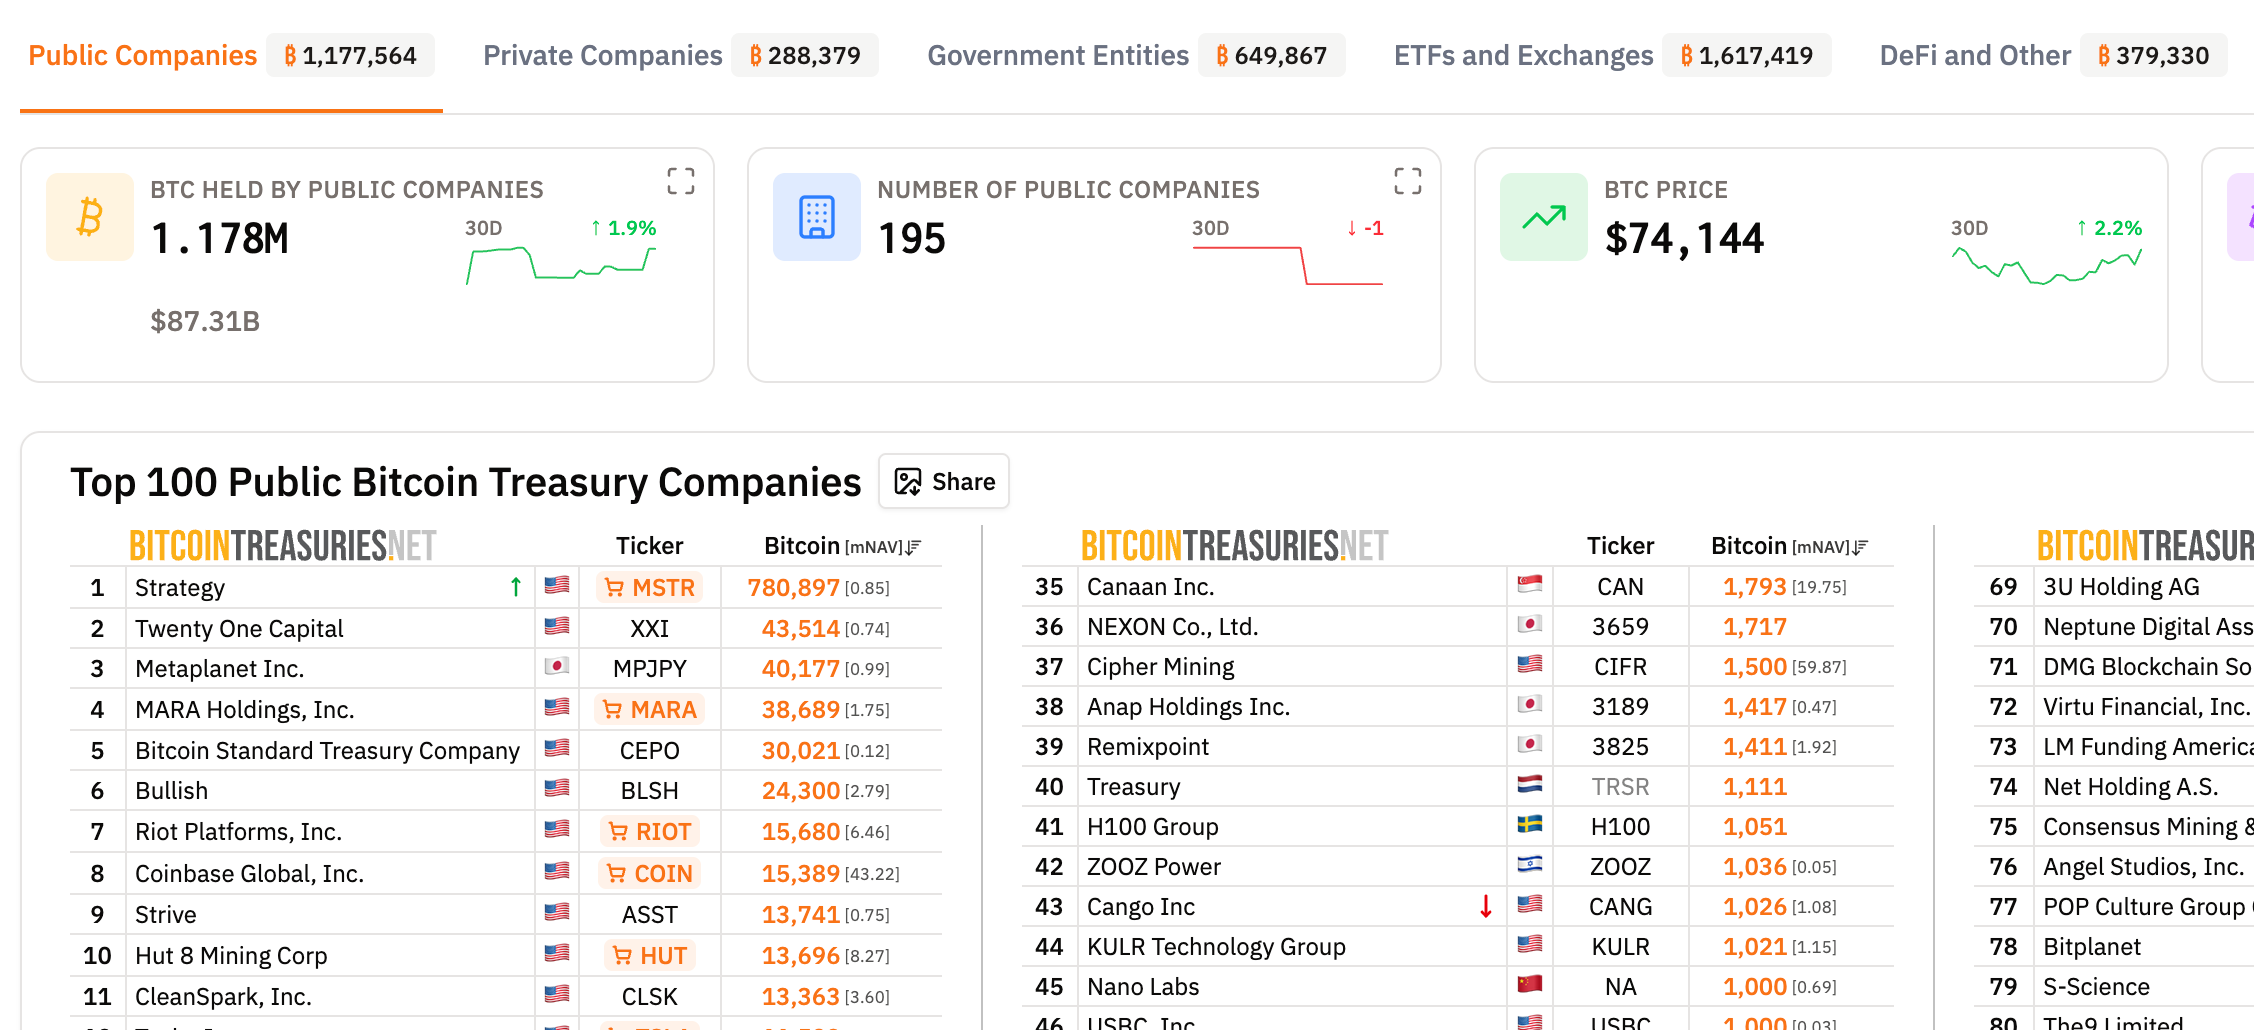This screenshot has width=2254, height=1030.
Task: Click the Bitcoin symbol icon in BTC held card
Action: click(90, 217)
